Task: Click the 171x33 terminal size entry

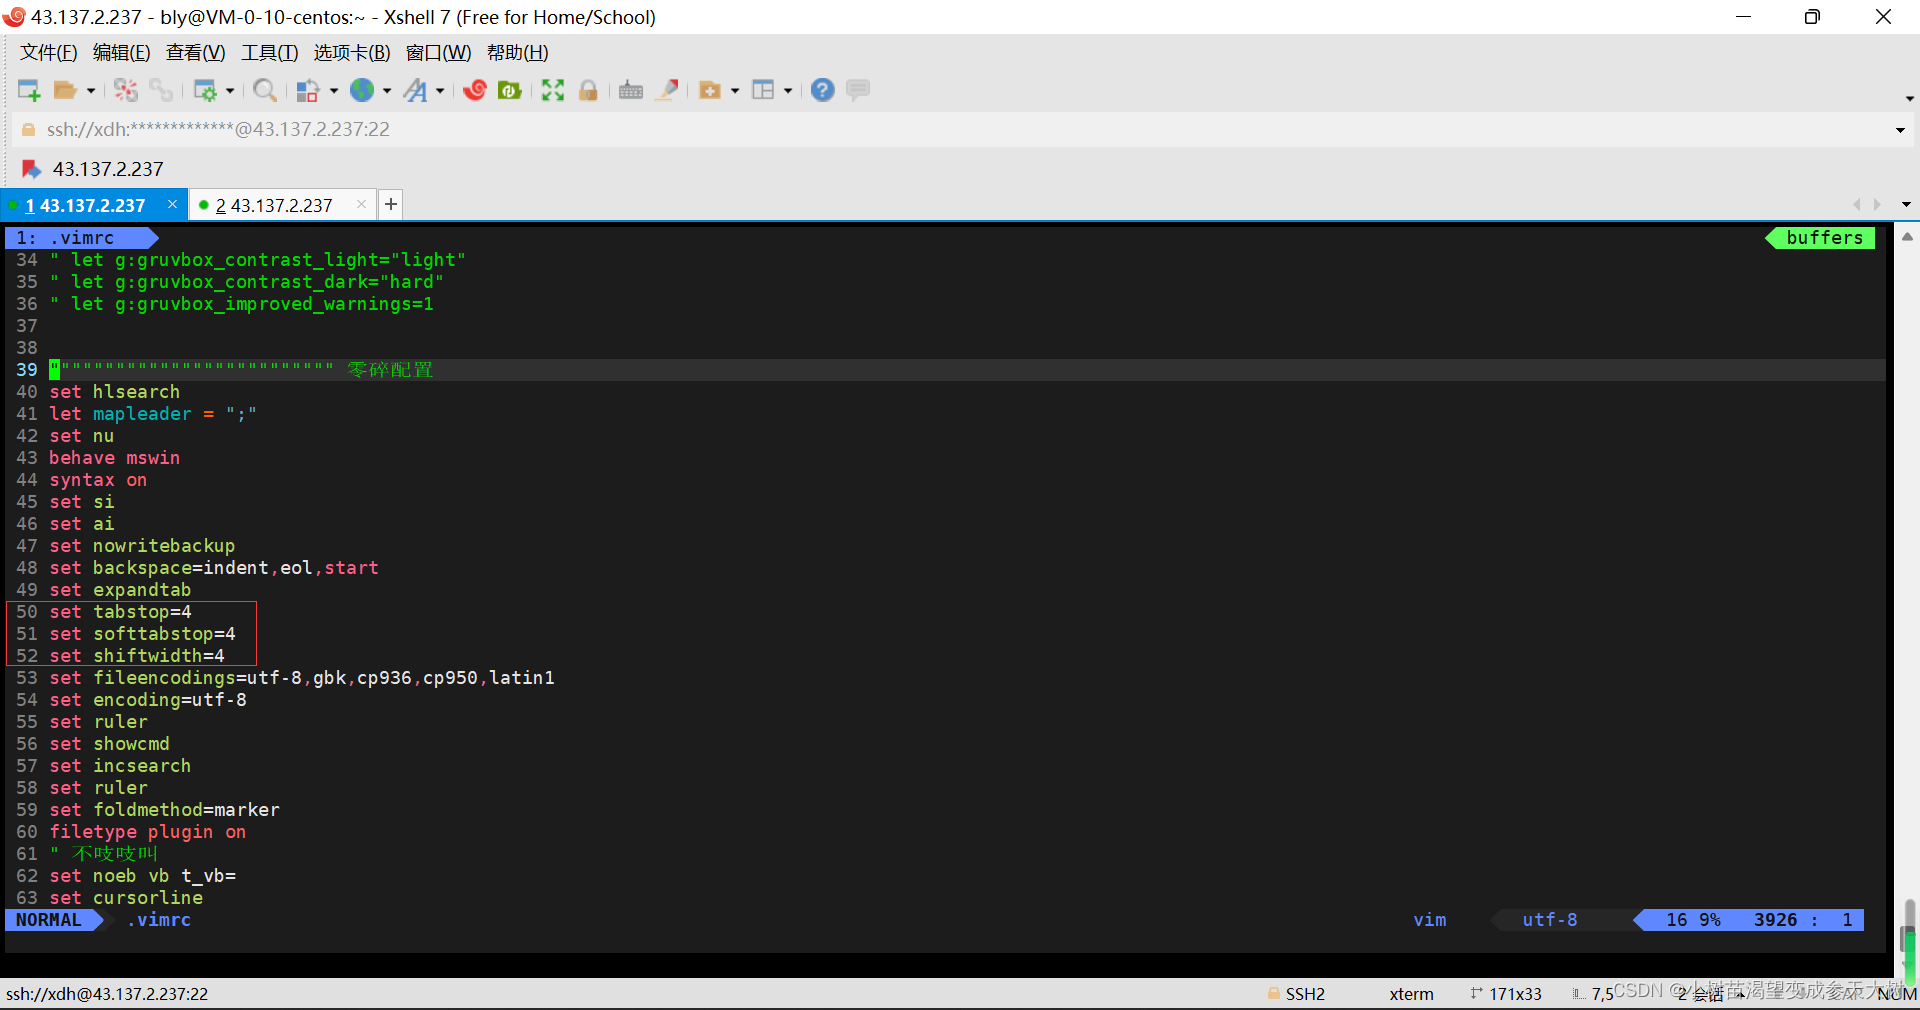Action: coord(1514,994)
